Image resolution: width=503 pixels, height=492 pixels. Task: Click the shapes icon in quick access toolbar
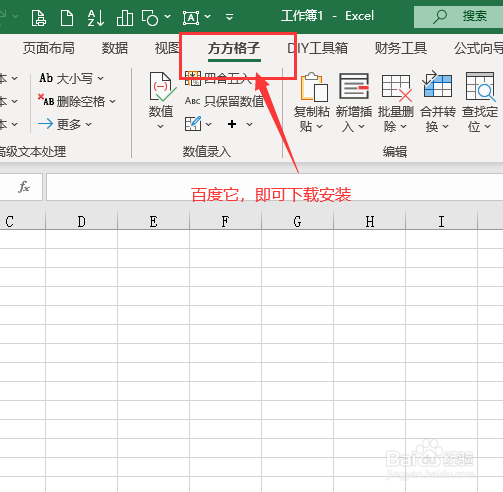(150, 17)
